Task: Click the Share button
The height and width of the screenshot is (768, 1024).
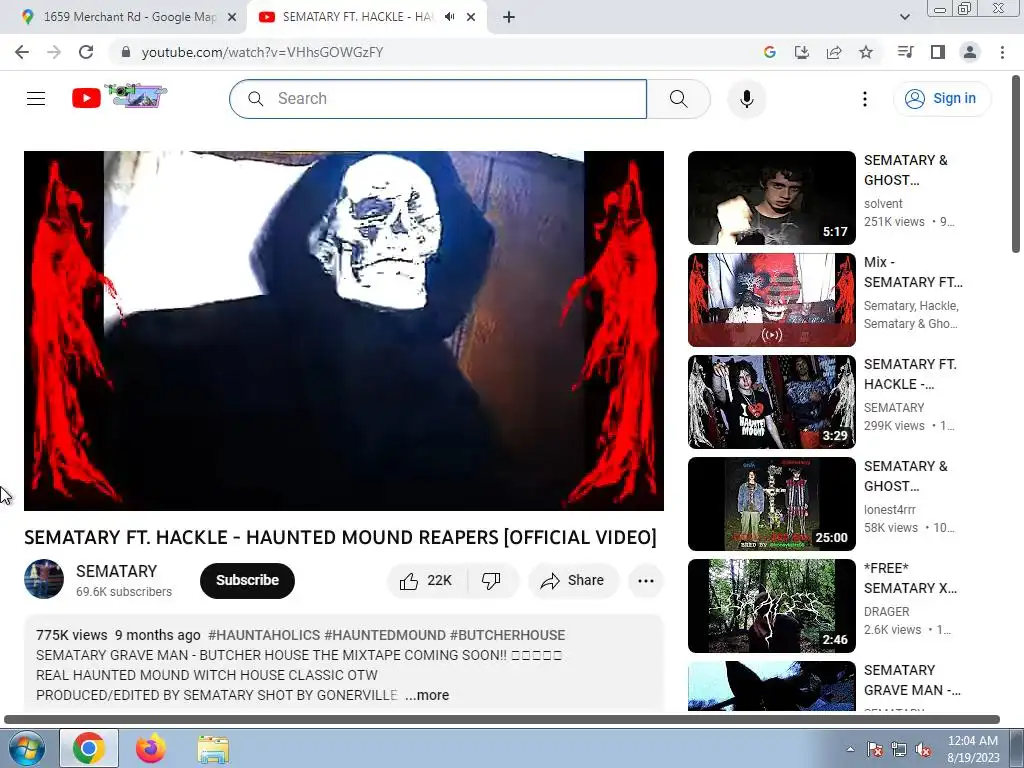Action: pyautogui.click(x=573, y=581)
